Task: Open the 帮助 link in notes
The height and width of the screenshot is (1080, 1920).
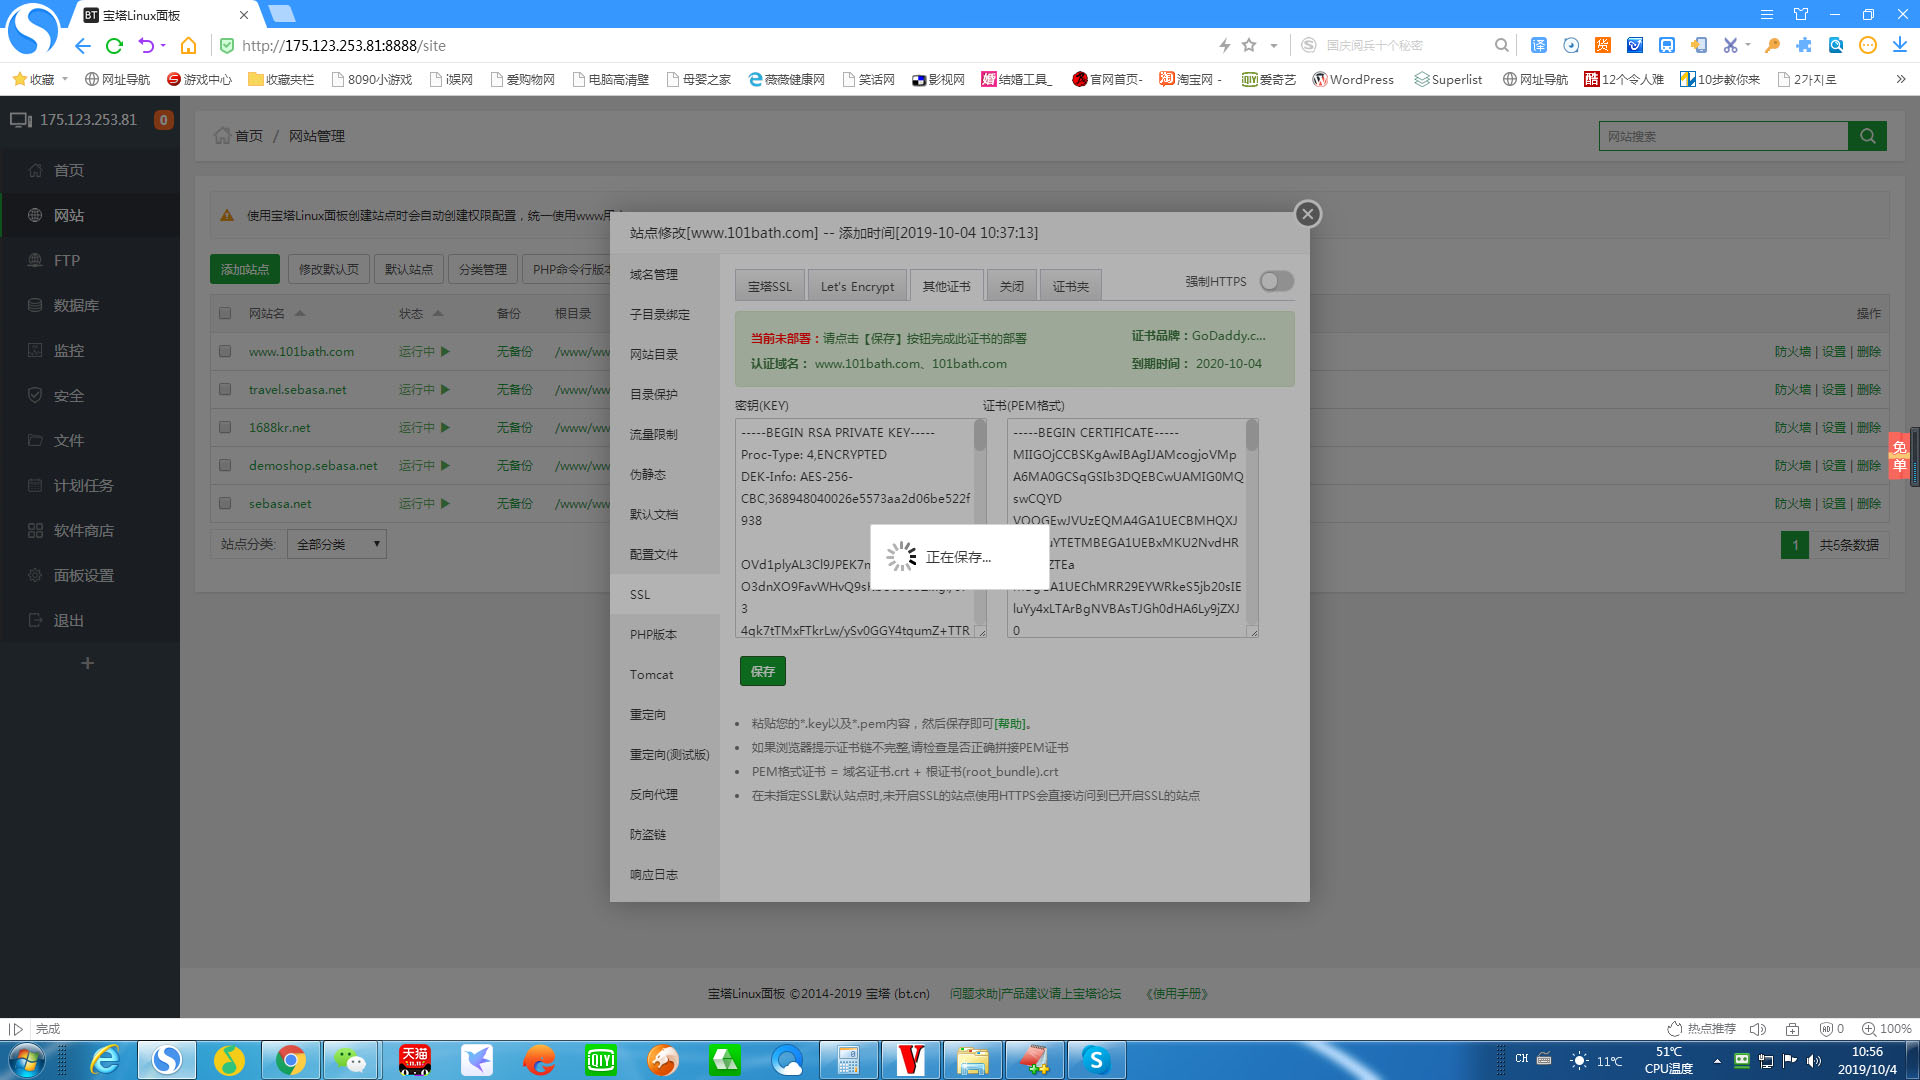Action: [x=1010, y=723]
